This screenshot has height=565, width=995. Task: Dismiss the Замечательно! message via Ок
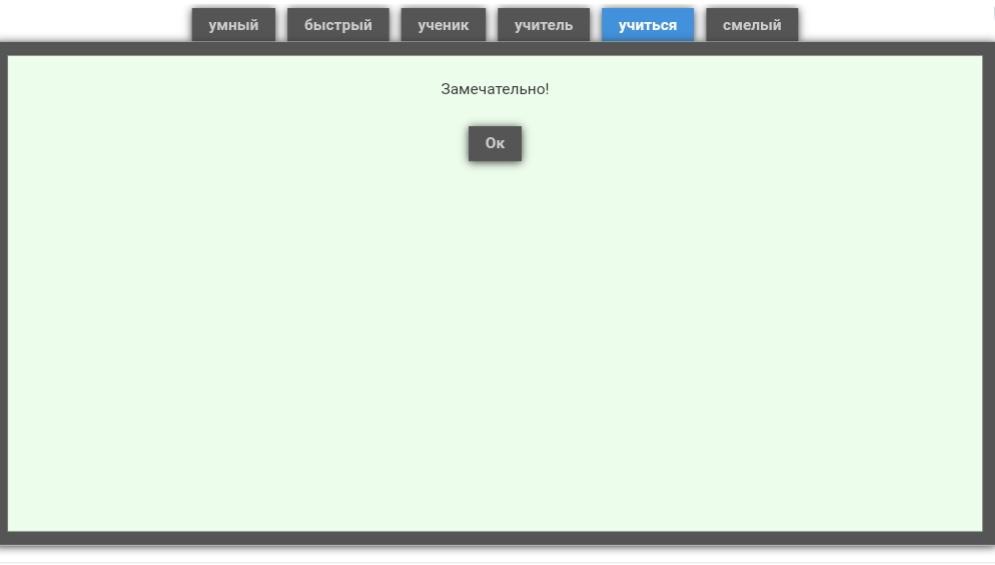(x=495, y=143)
